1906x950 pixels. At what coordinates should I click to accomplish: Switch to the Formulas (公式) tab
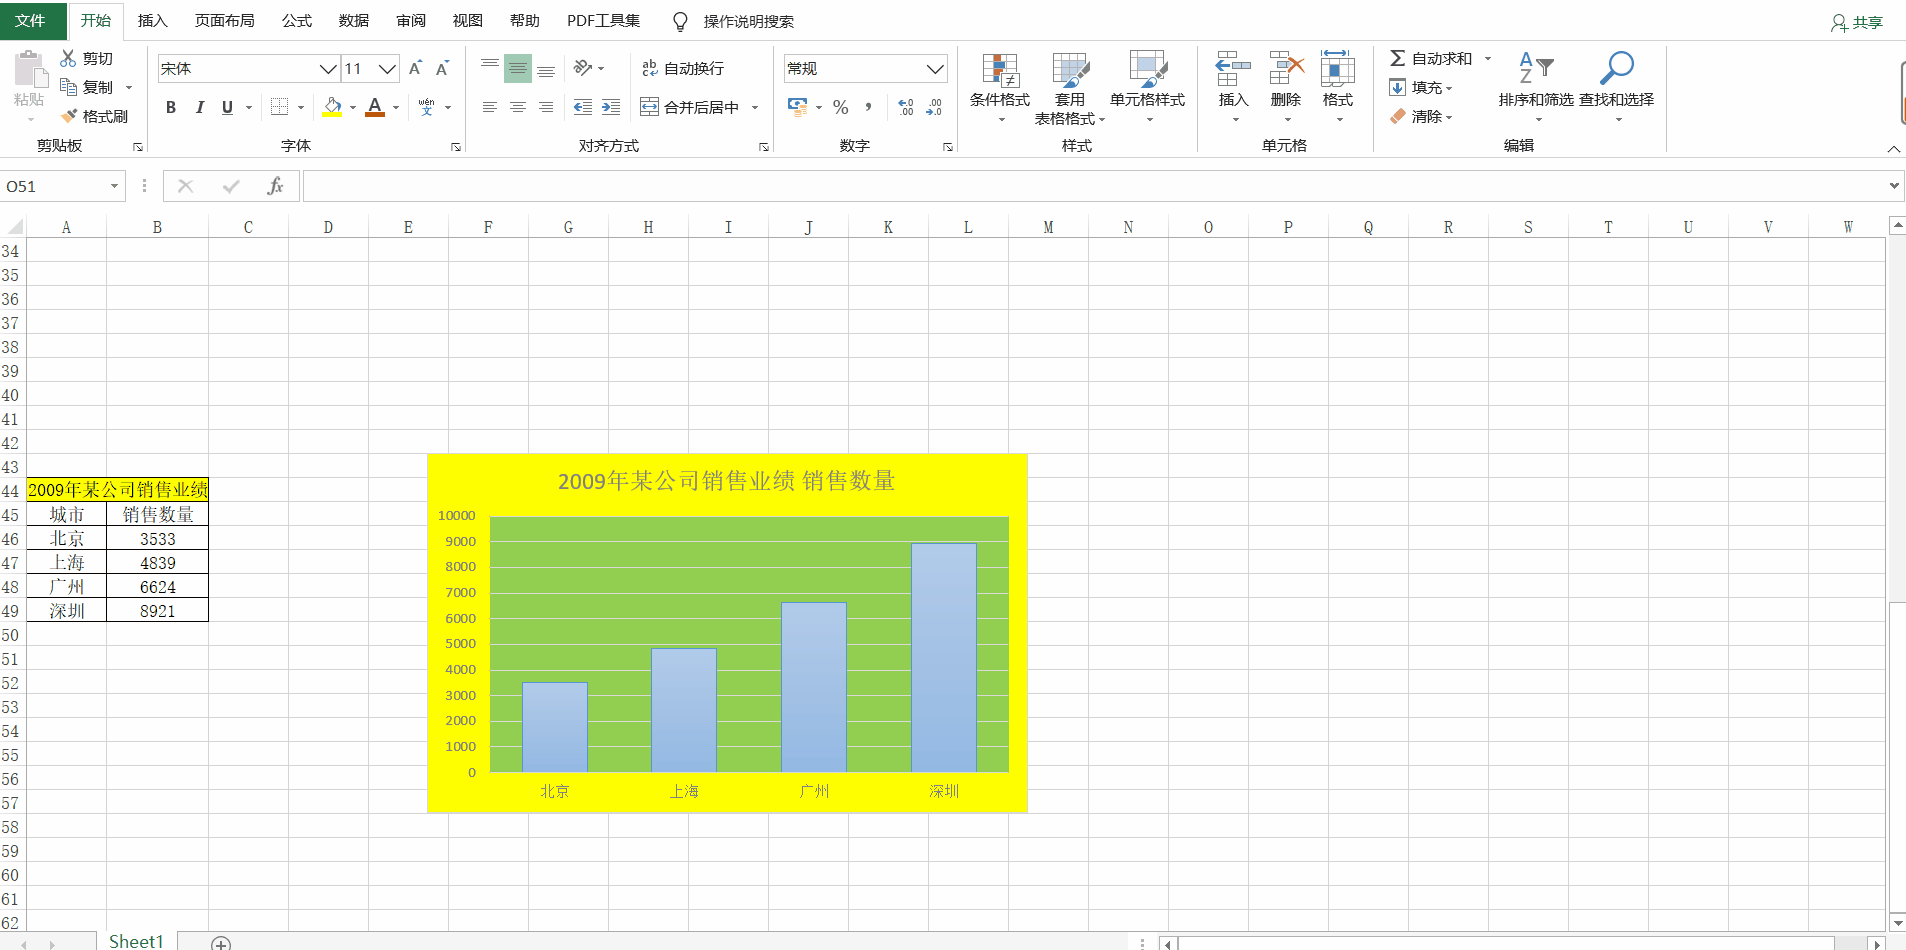tap(297, 21)
